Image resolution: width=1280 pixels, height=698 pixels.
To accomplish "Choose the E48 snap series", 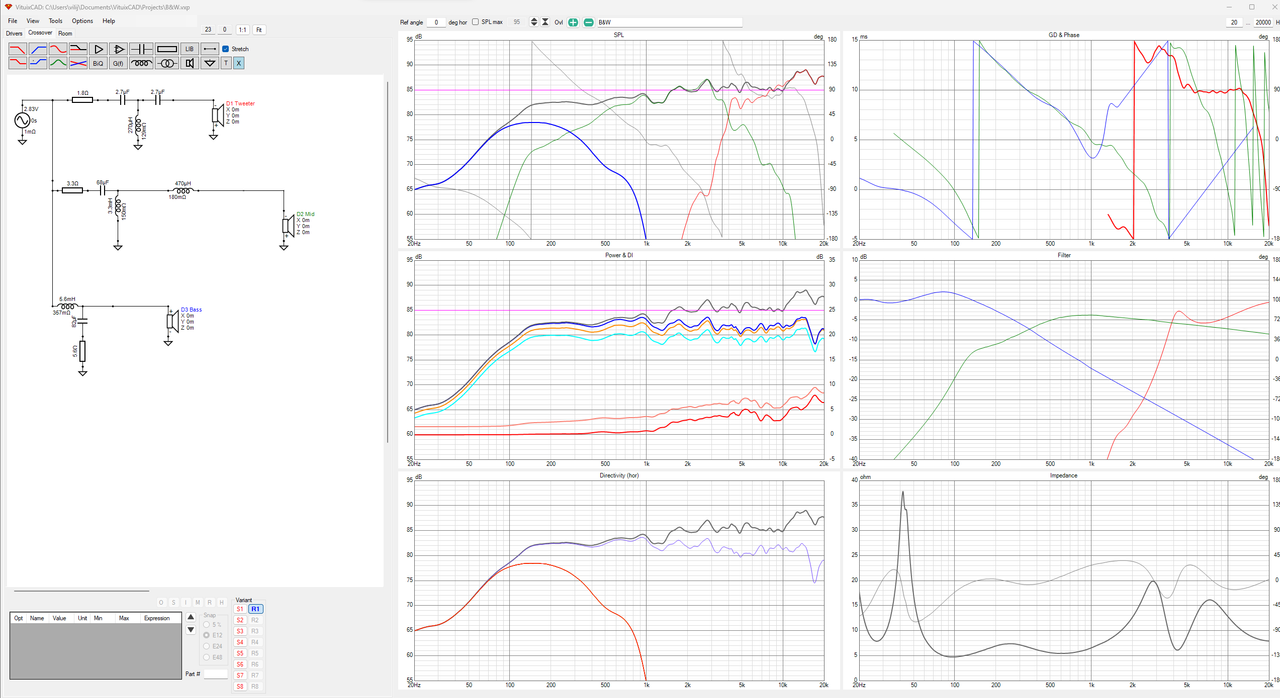I will [x=207, y=657].
